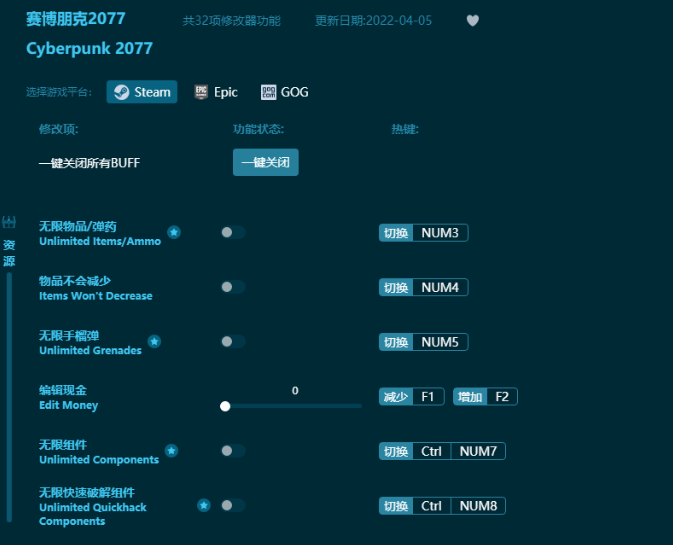Open the 资源 sidebar category
Screen dimensions: 673x545
pyautogui.click(x=9, y=253)
